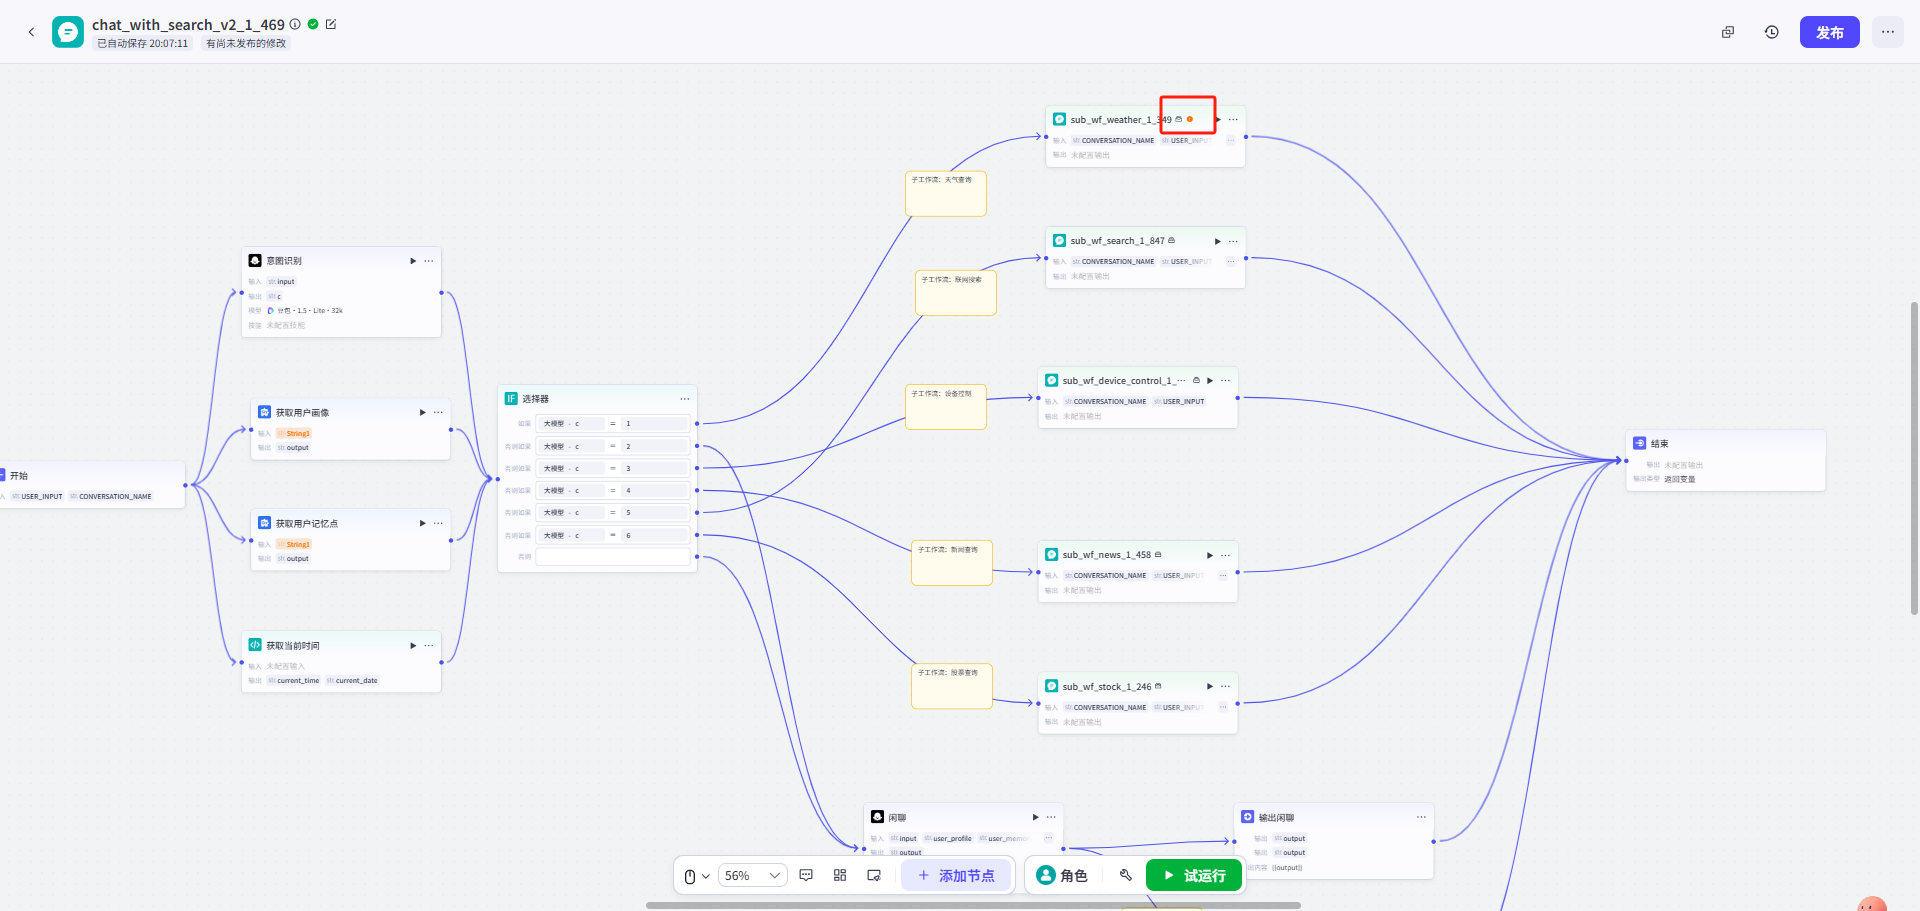1920x911 pixels.
Task: Go back using the top-left arrow
Action: click(x=31, y=32)
